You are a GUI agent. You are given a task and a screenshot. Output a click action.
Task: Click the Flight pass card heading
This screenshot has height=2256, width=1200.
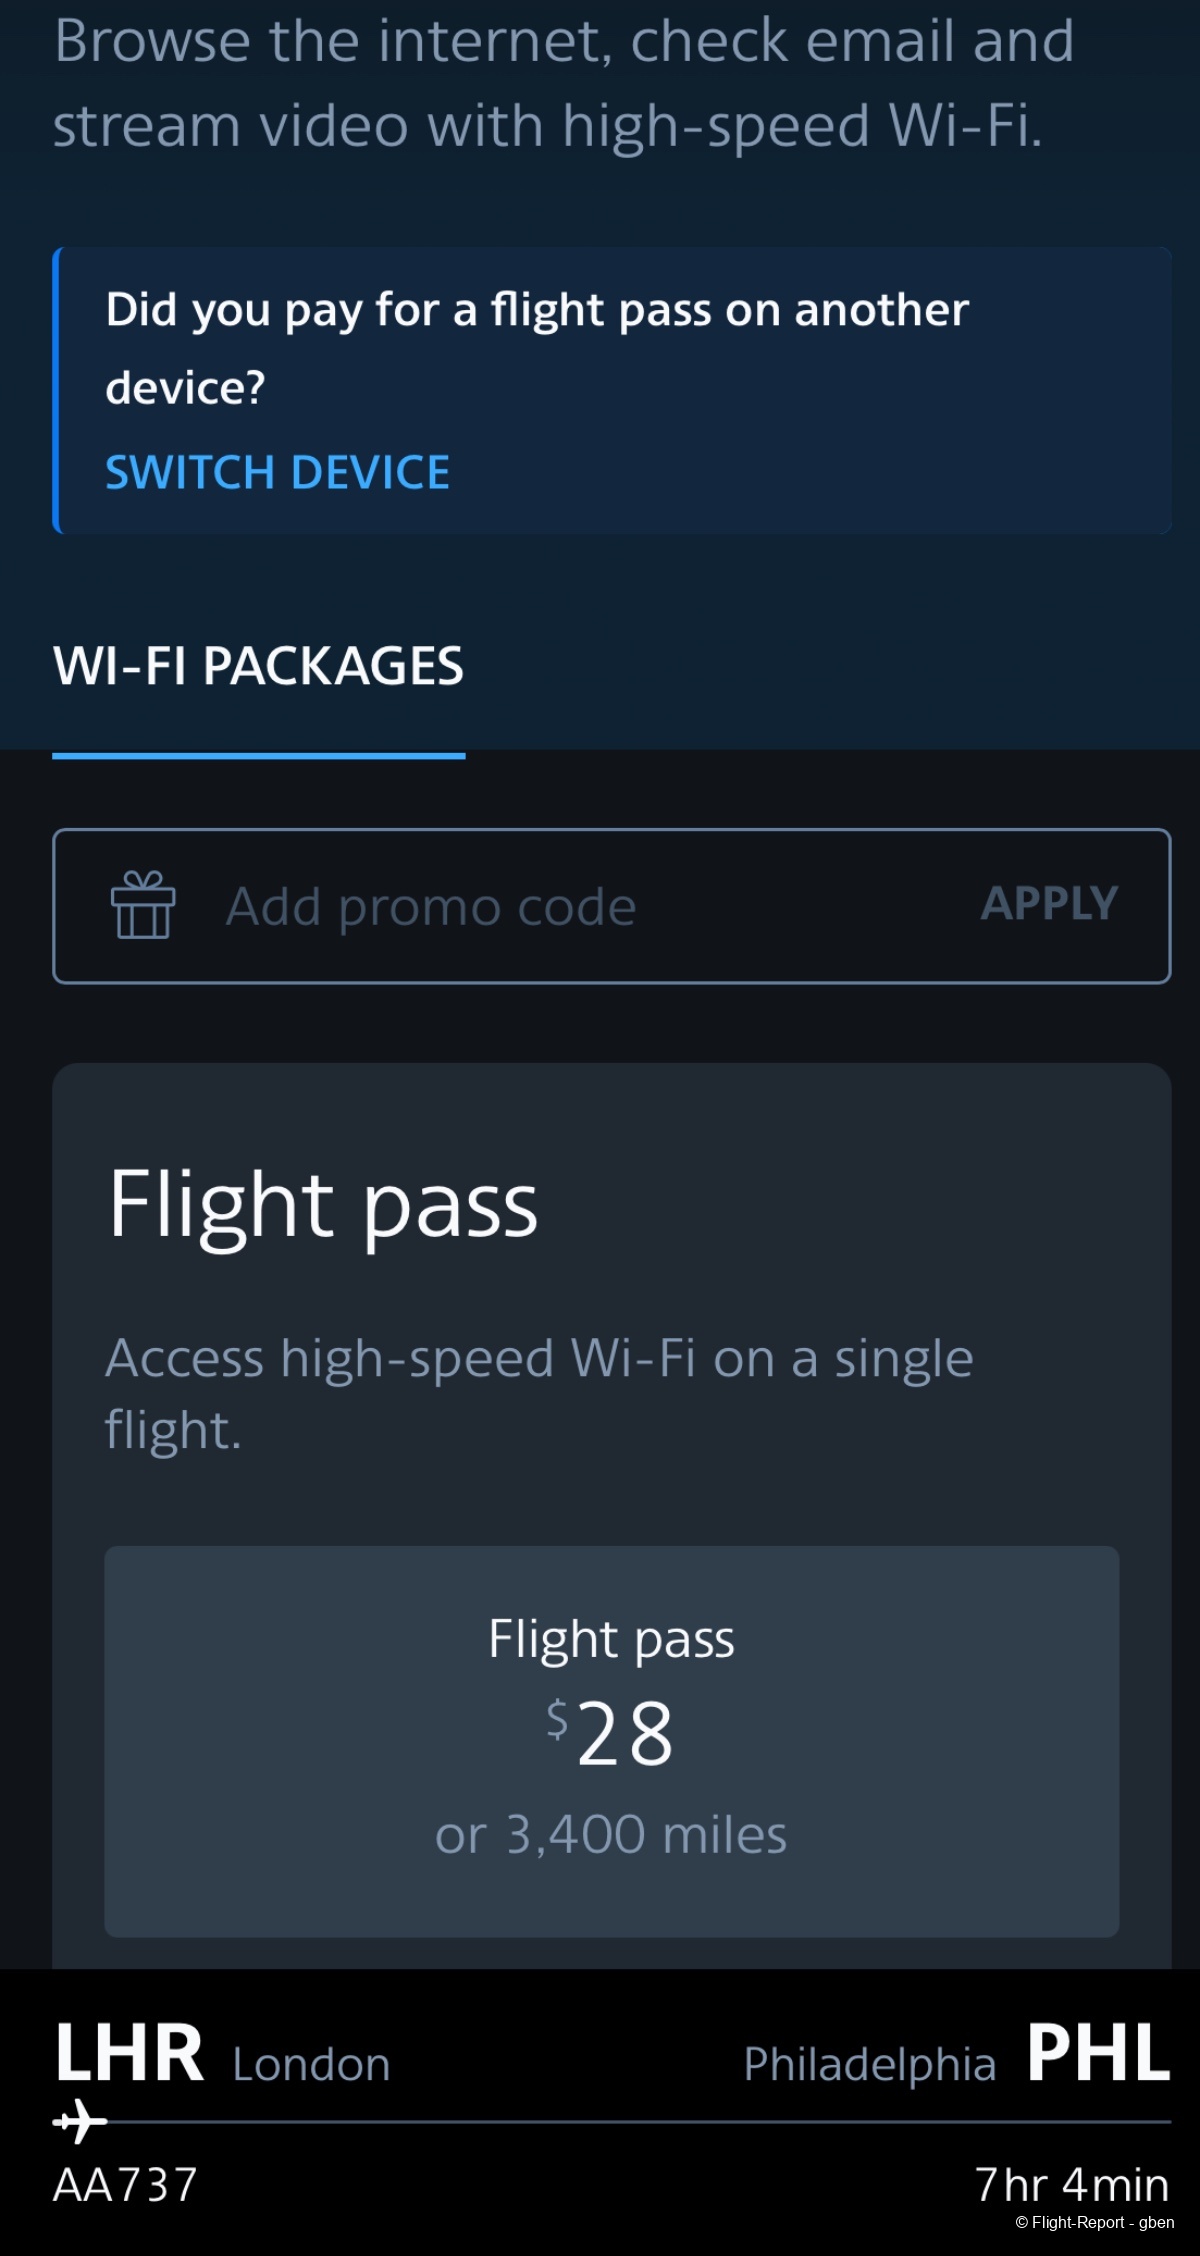pos(323,1205)
